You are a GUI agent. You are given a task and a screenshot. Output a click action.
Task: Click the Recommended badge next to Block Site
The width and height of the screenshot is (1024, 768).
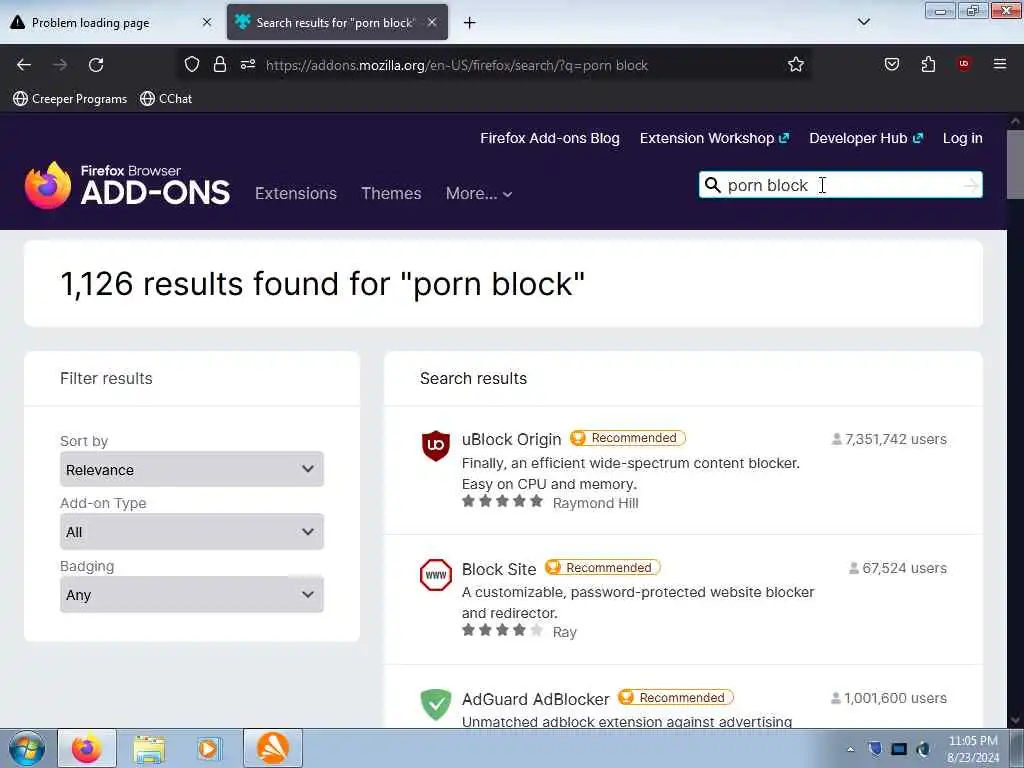(603, 568)
